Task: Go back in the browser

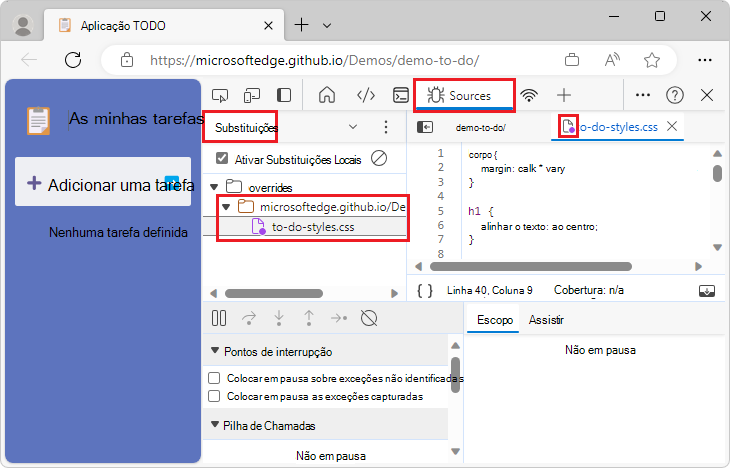Action: click(29, 60)
